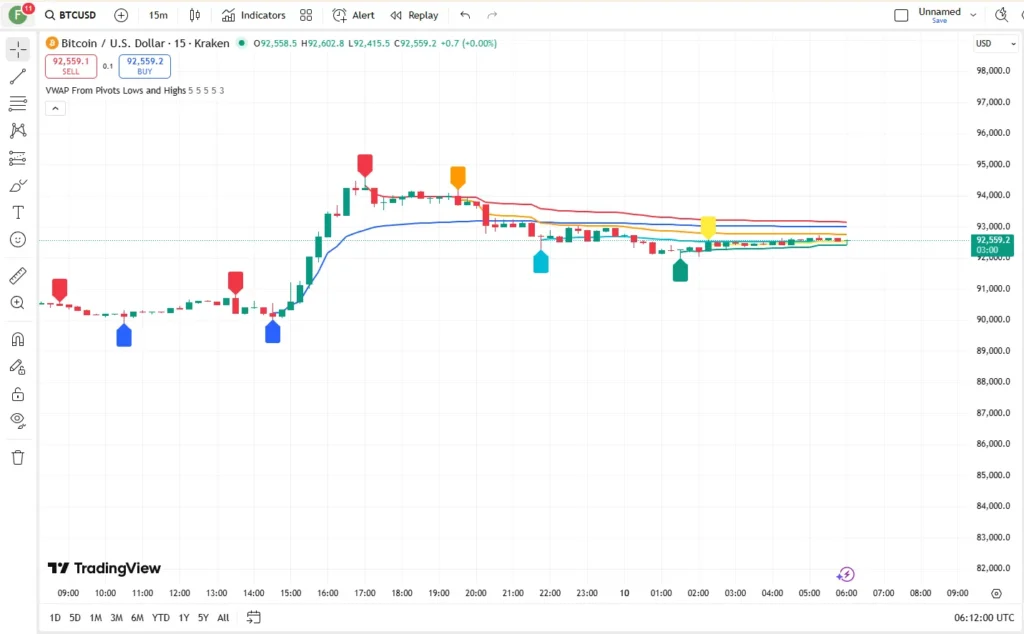Select the trend line drawing tool
The height and width of the screenshot is (634, 1024).
click(x=18, y=76)
